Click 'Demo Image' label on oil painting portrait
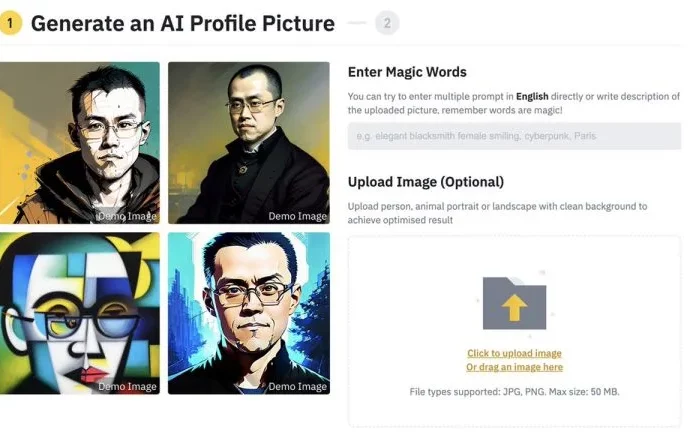The width and height of the screenshot is (690, 432). tap(297, 216)
